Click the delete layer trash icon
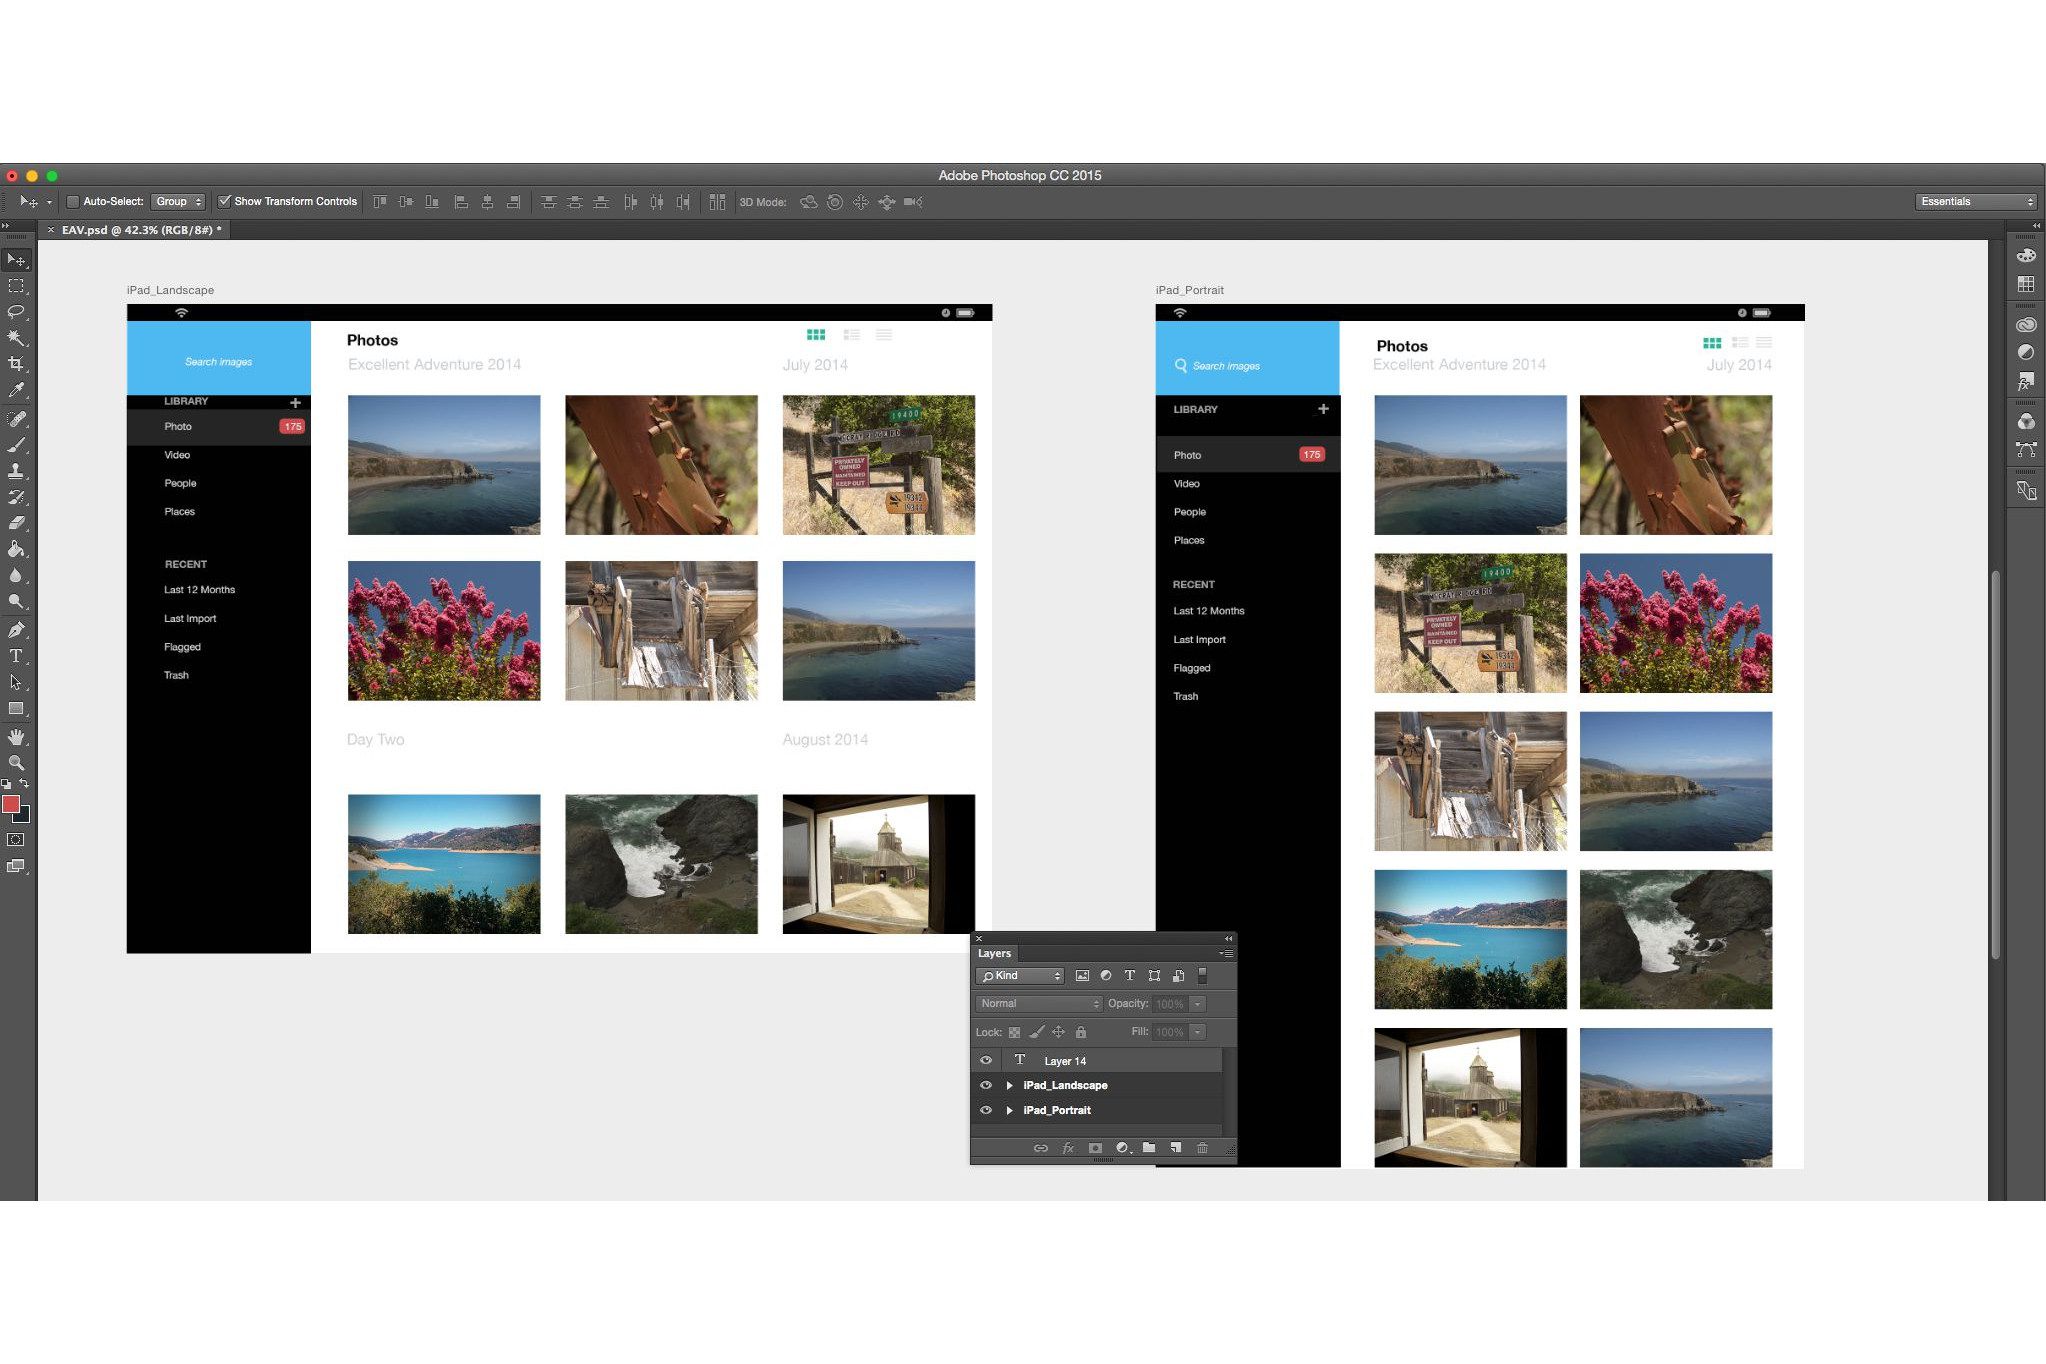This screenshot has width=2046, height=1364. point(1202,1148)
